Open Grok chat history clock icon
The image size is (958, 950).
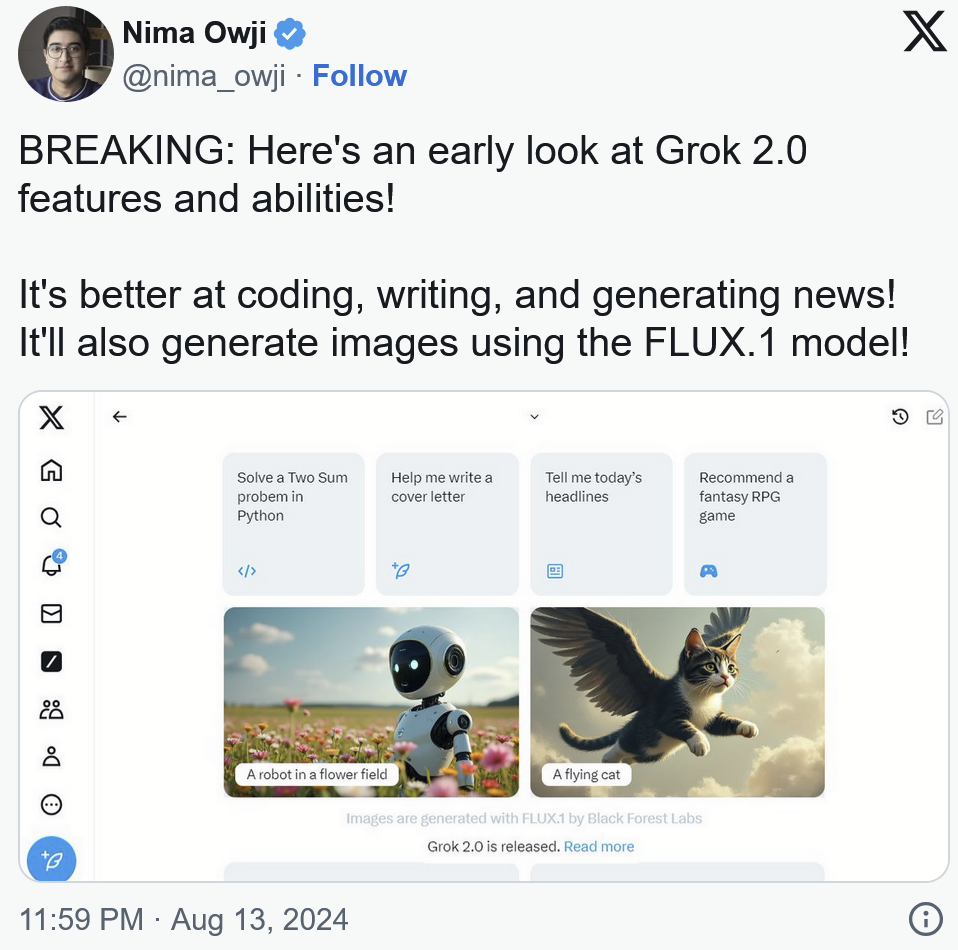pyautogui.click(x=900, y=417)
